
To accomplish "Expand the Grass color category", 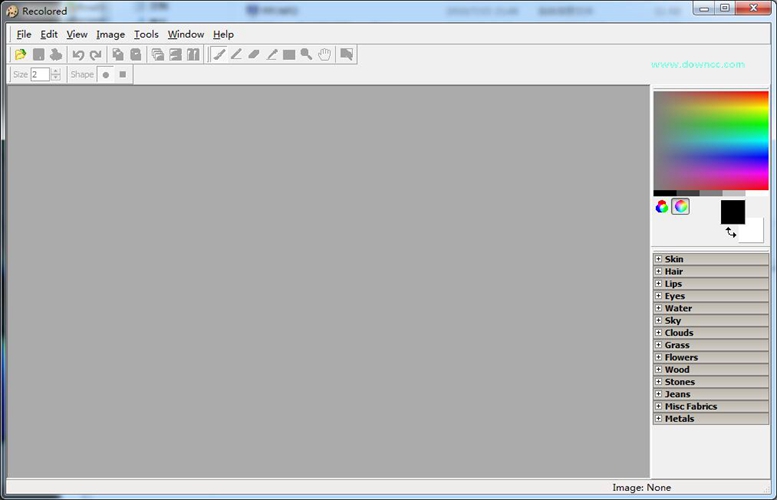I will [658, 345].
